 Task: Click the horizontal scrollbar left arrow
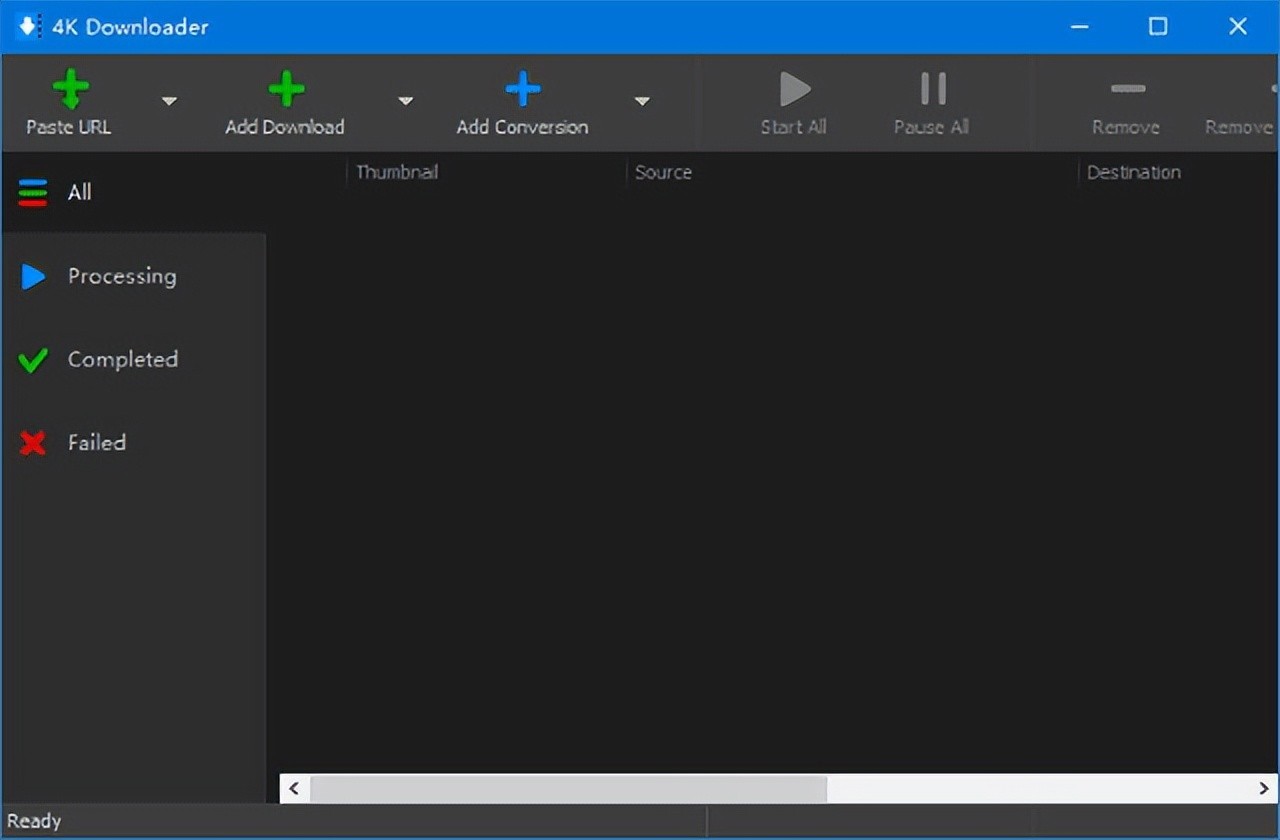tap(294, 789)
